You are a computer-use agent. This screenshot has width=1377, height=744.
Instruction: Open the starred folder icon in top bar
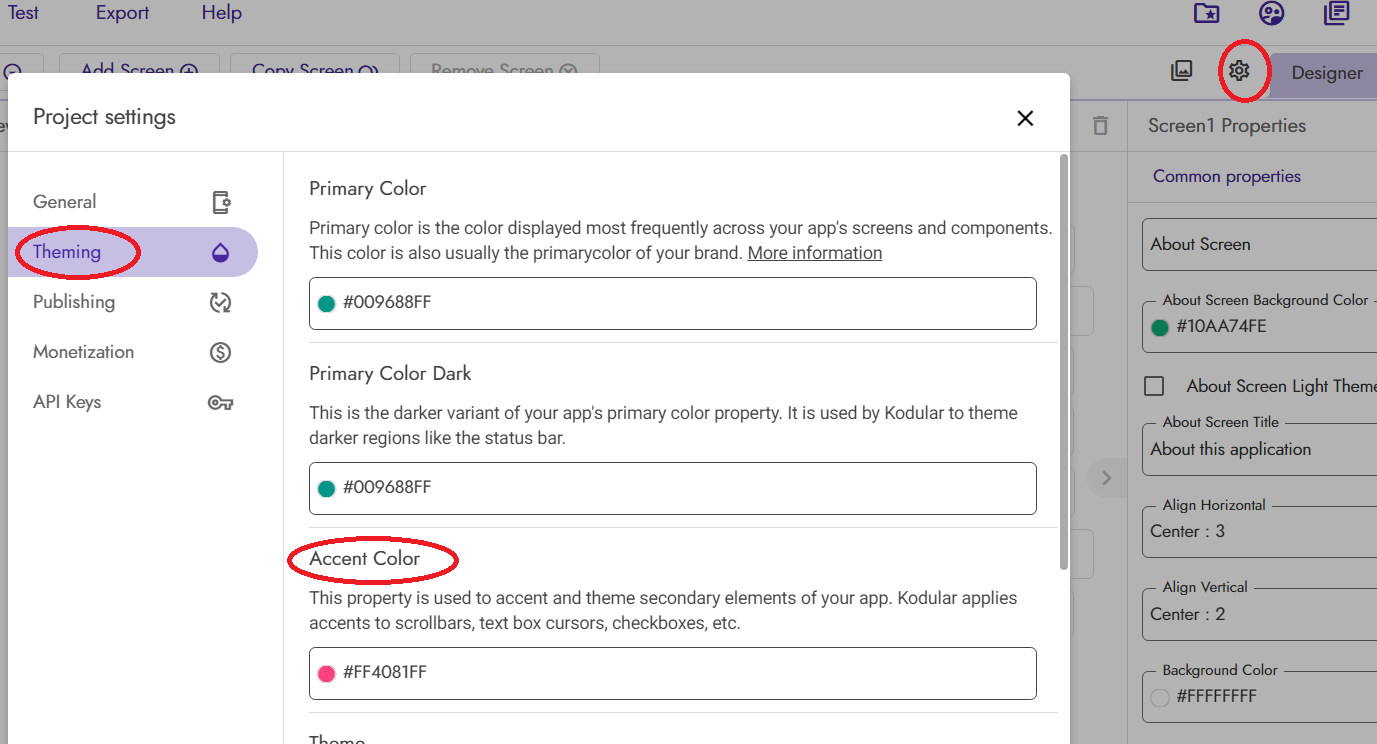click(x=1207, y=13)
